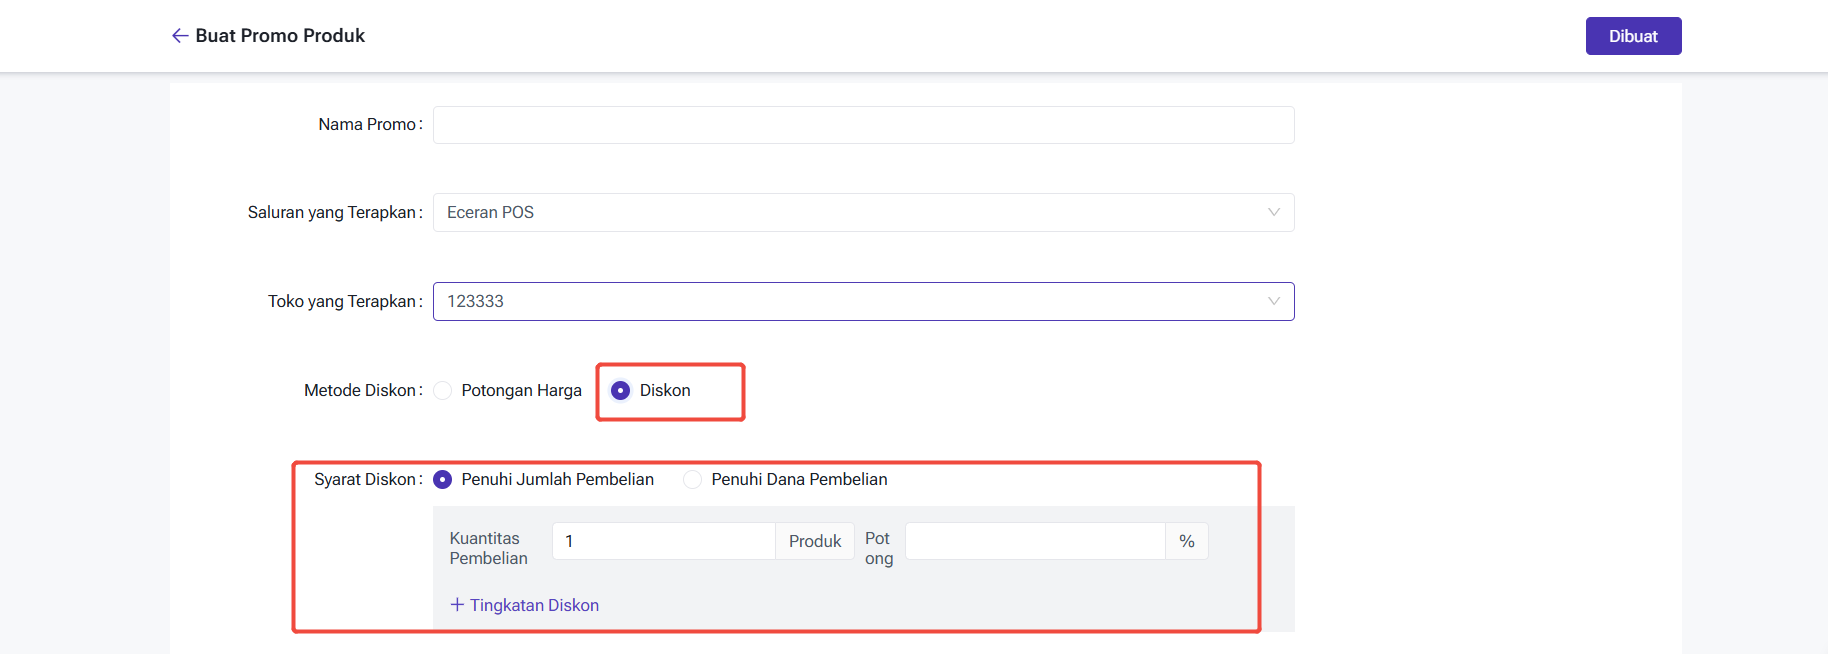Select Penuhi Jumlah Pembelian condition
1828x654 pixels.
click(x=443, y=479)
